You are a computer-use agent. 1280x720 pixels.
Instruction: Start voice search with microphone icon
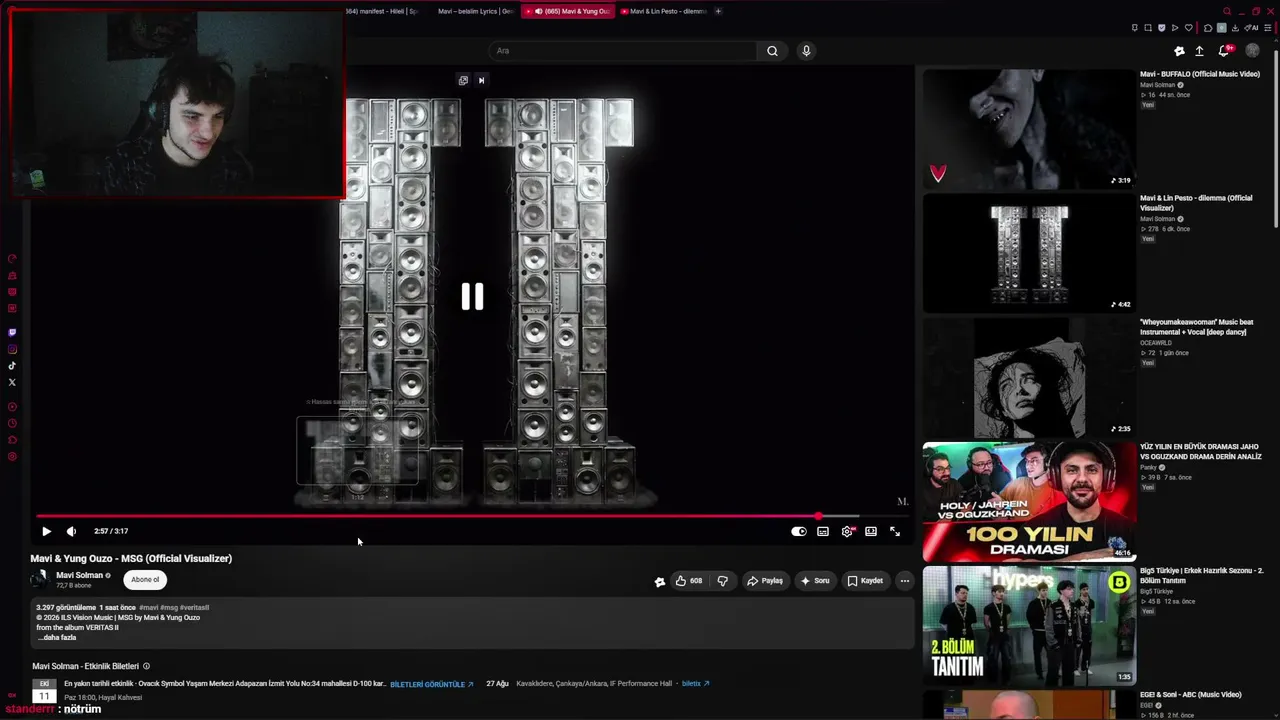(806, 51)
